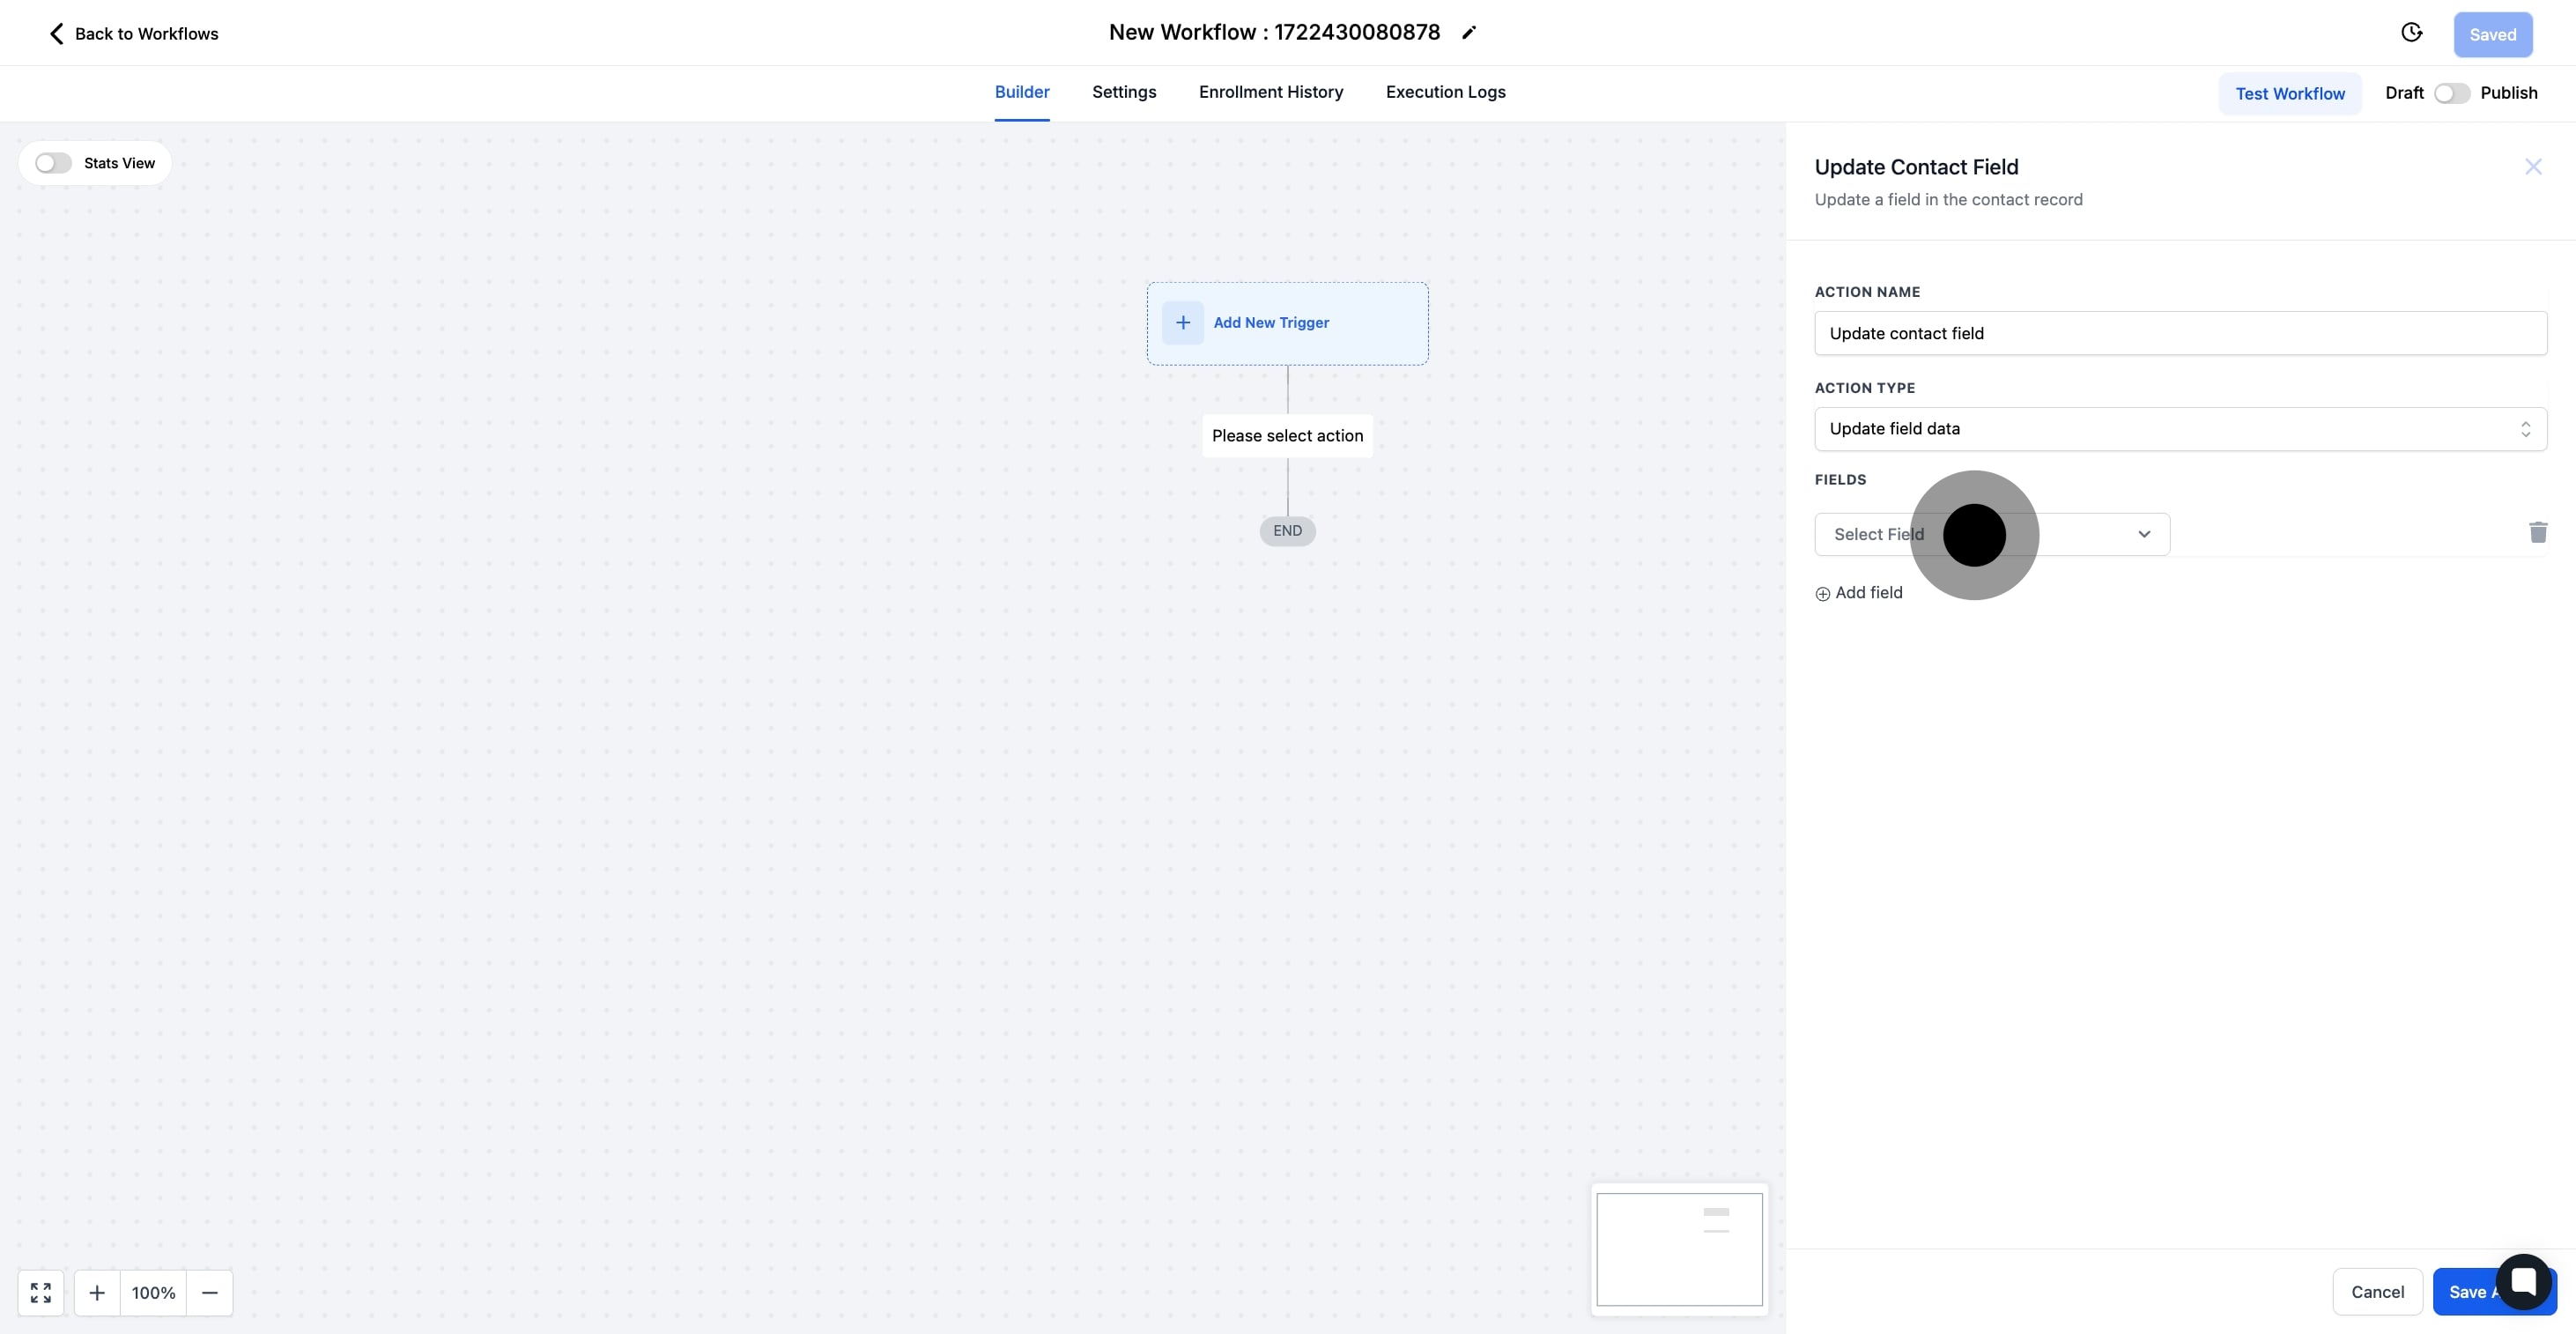Open the chat support bubble
2576x1334 pixels.
point(2523,1281)
